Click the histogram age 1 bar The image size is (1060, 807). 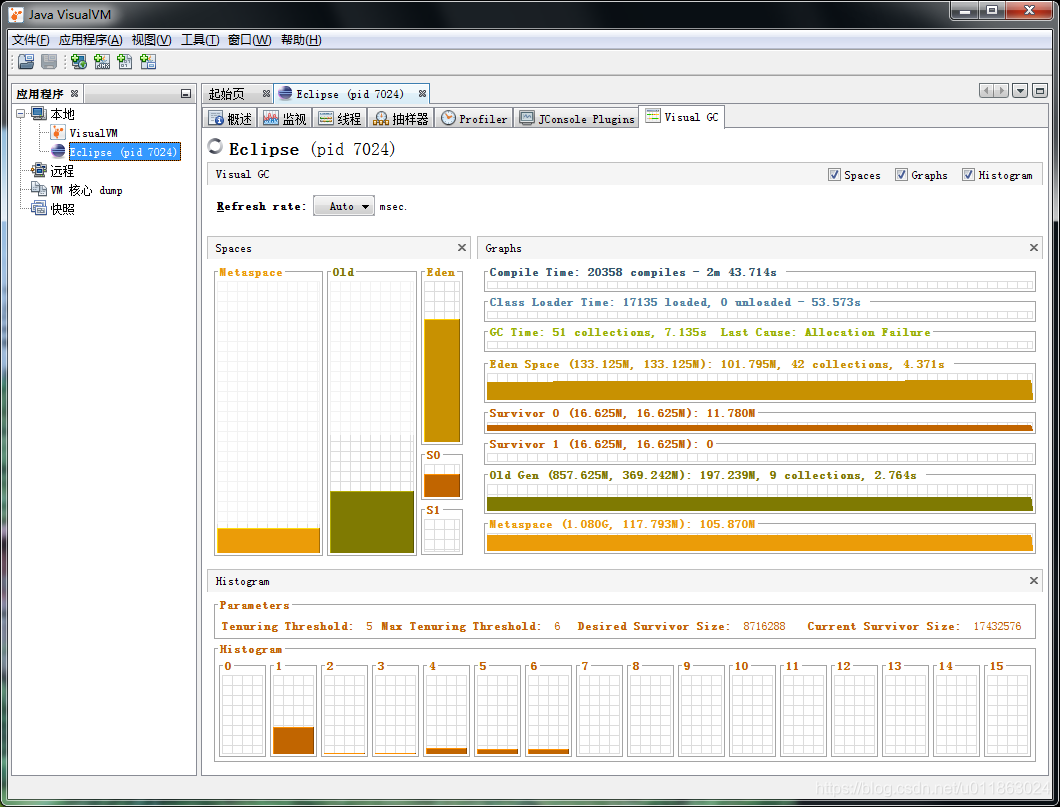(293, 741)
